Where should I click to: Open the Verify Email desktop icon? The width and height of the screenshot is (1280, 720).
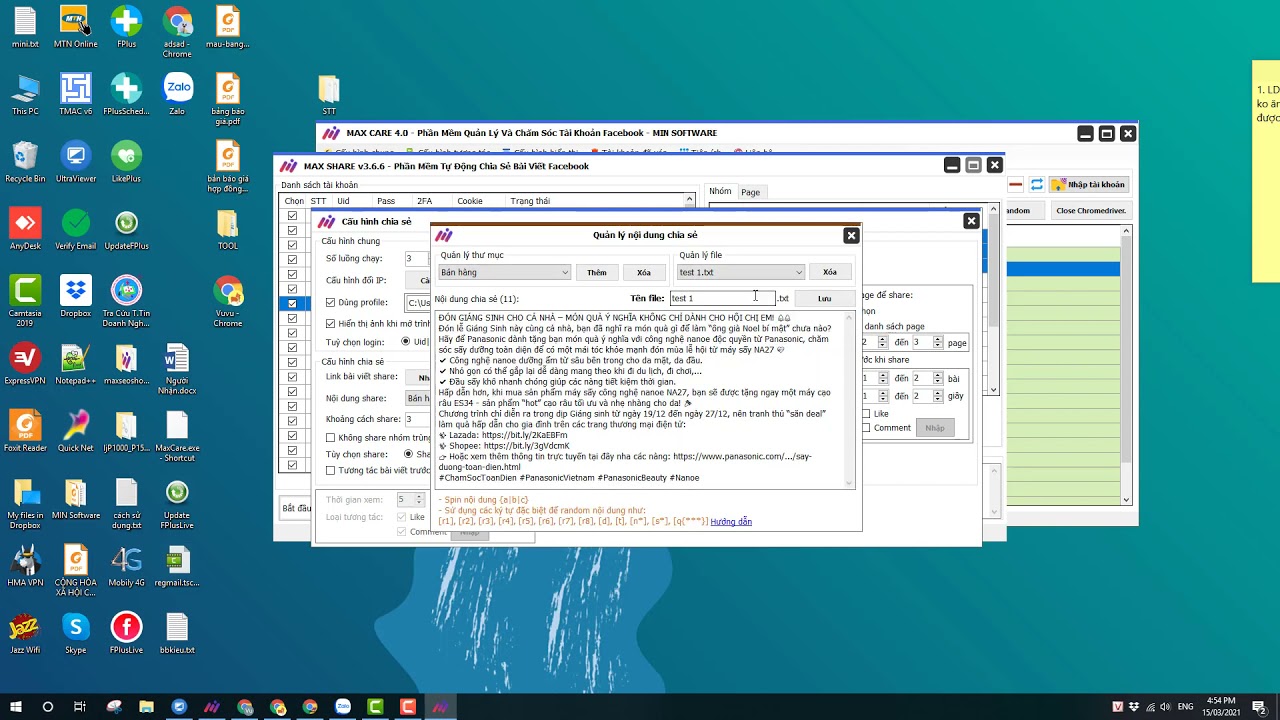75,228
